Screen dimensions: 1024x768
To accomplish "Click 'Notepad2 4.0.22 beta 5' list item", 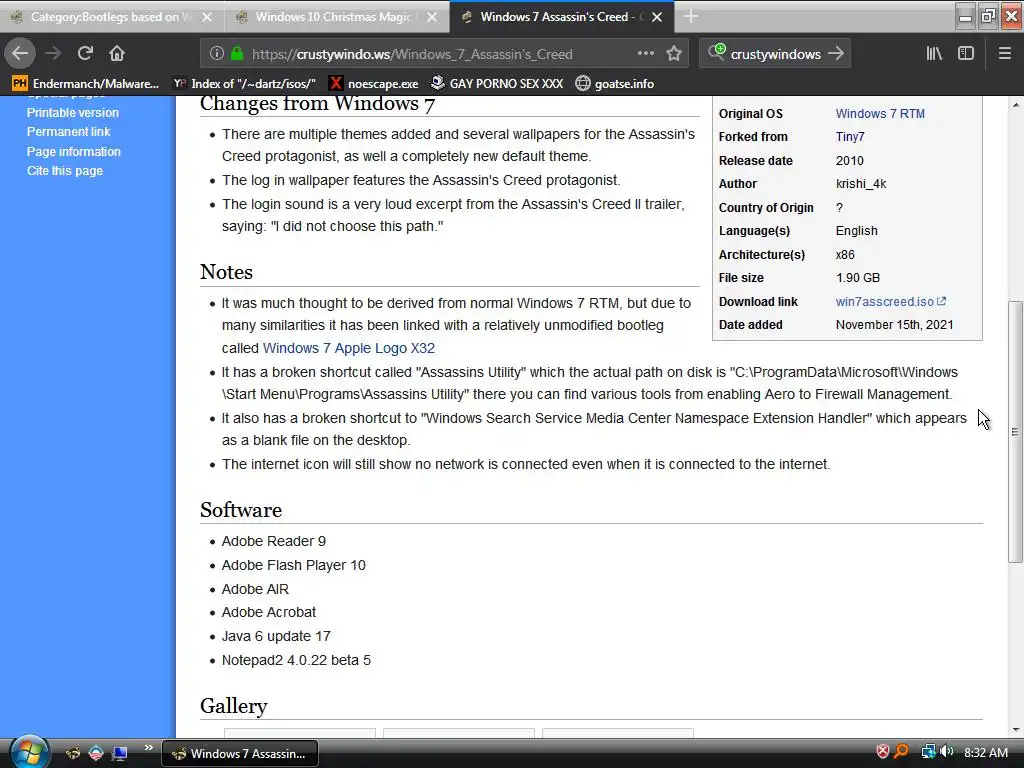I will coord(296,660).
